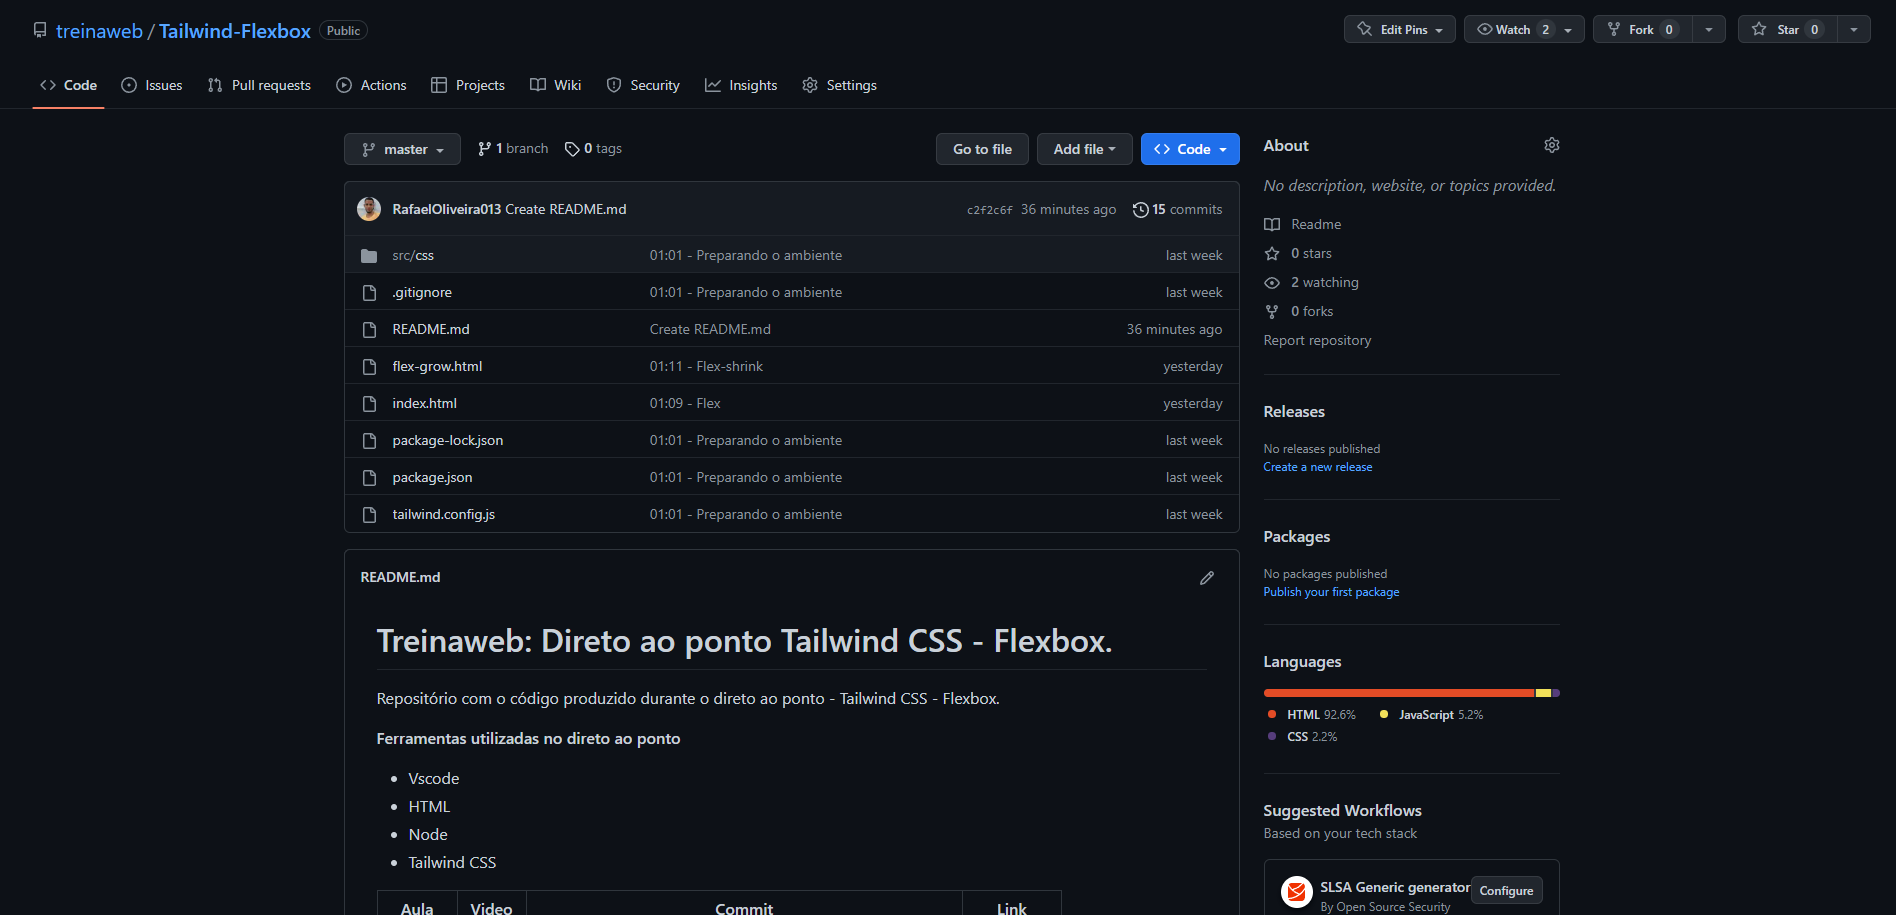The image size is (1896, 915).
Task: Expand the Add file dropdown
Action: click(x=1084, y=149)
